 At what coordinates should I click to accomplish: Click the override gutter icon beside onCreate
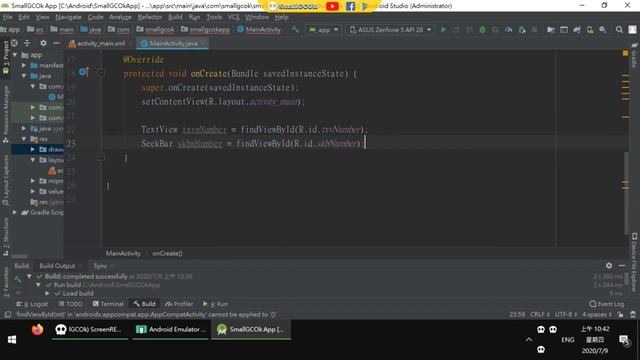(x=84, y=72)
